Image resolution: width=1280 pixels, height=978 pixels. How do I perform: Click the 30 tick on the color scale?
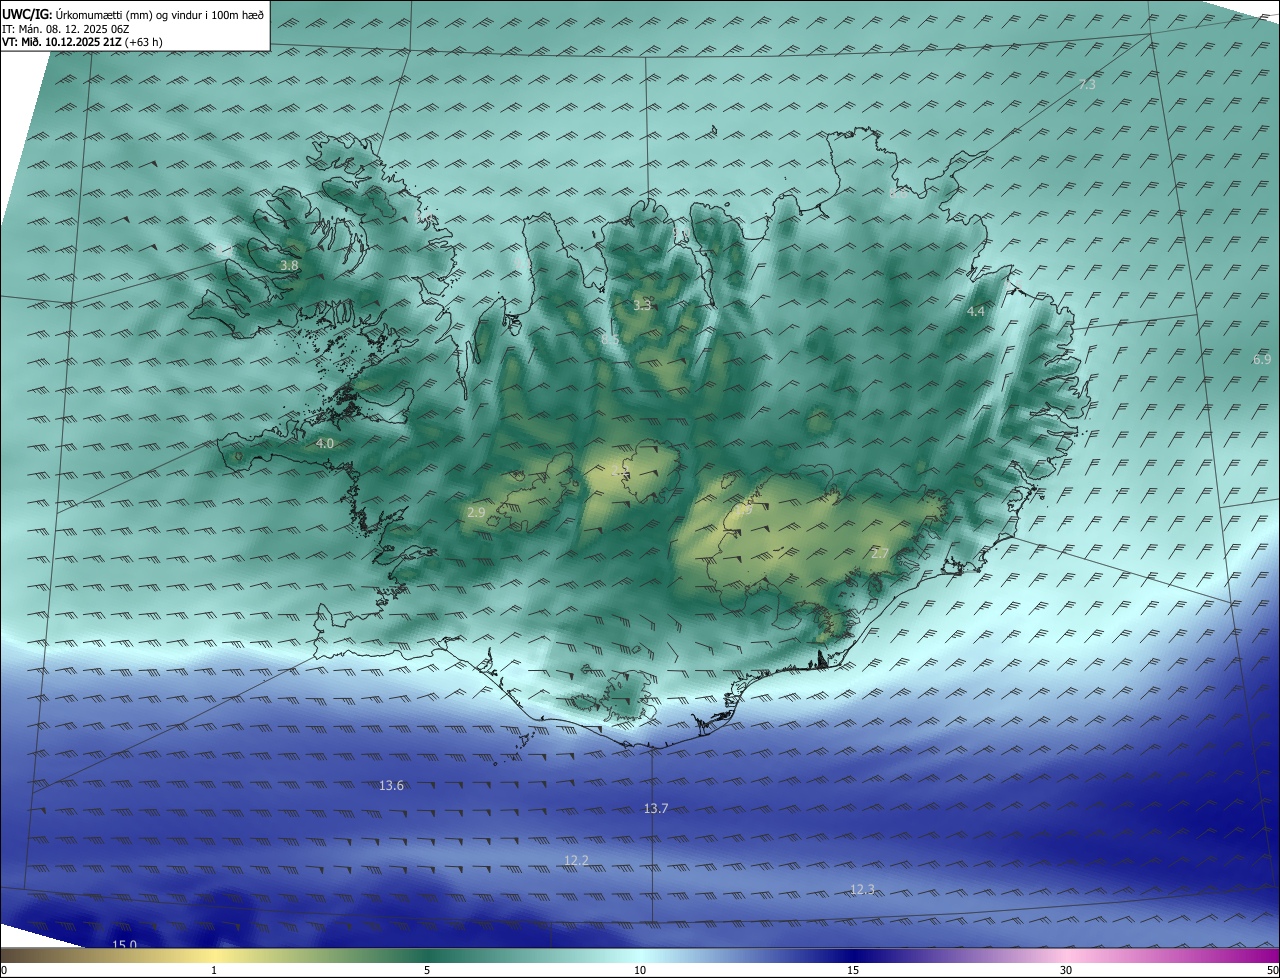[x=1066, y=970]
